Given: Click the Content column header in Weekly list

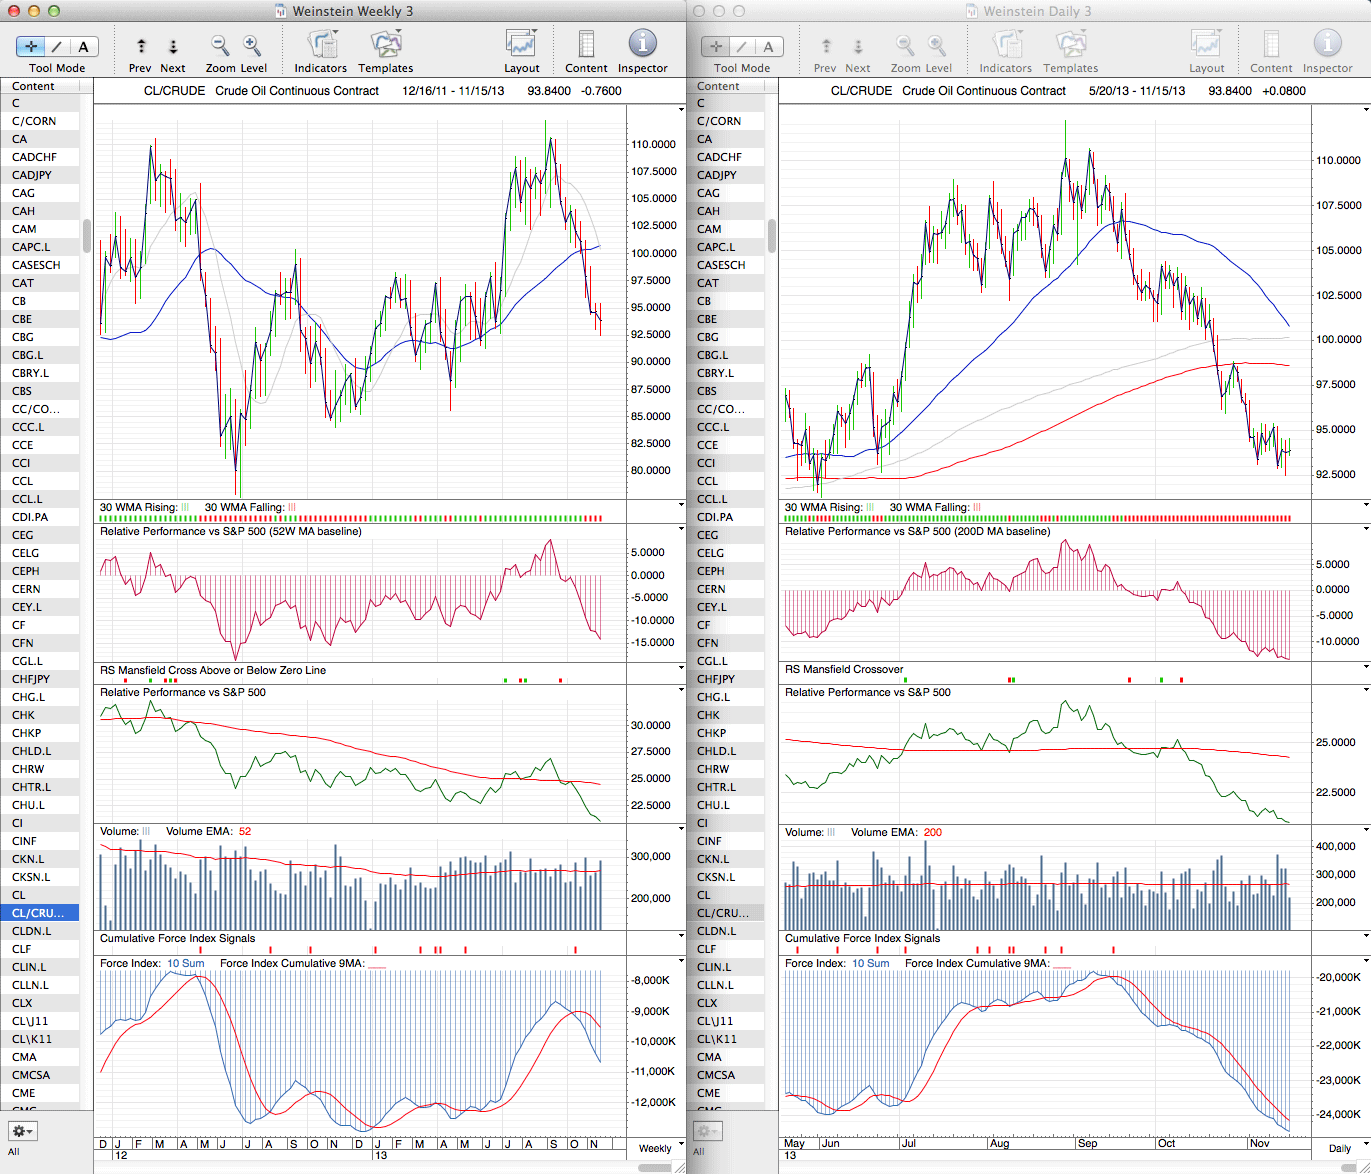Looking at the screenshot, I should pos(34,86).
